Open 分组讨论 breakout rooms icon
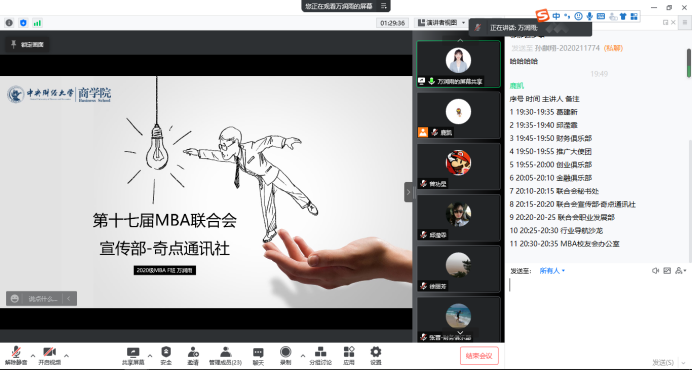The image size is (692, 370). point(320,355)
